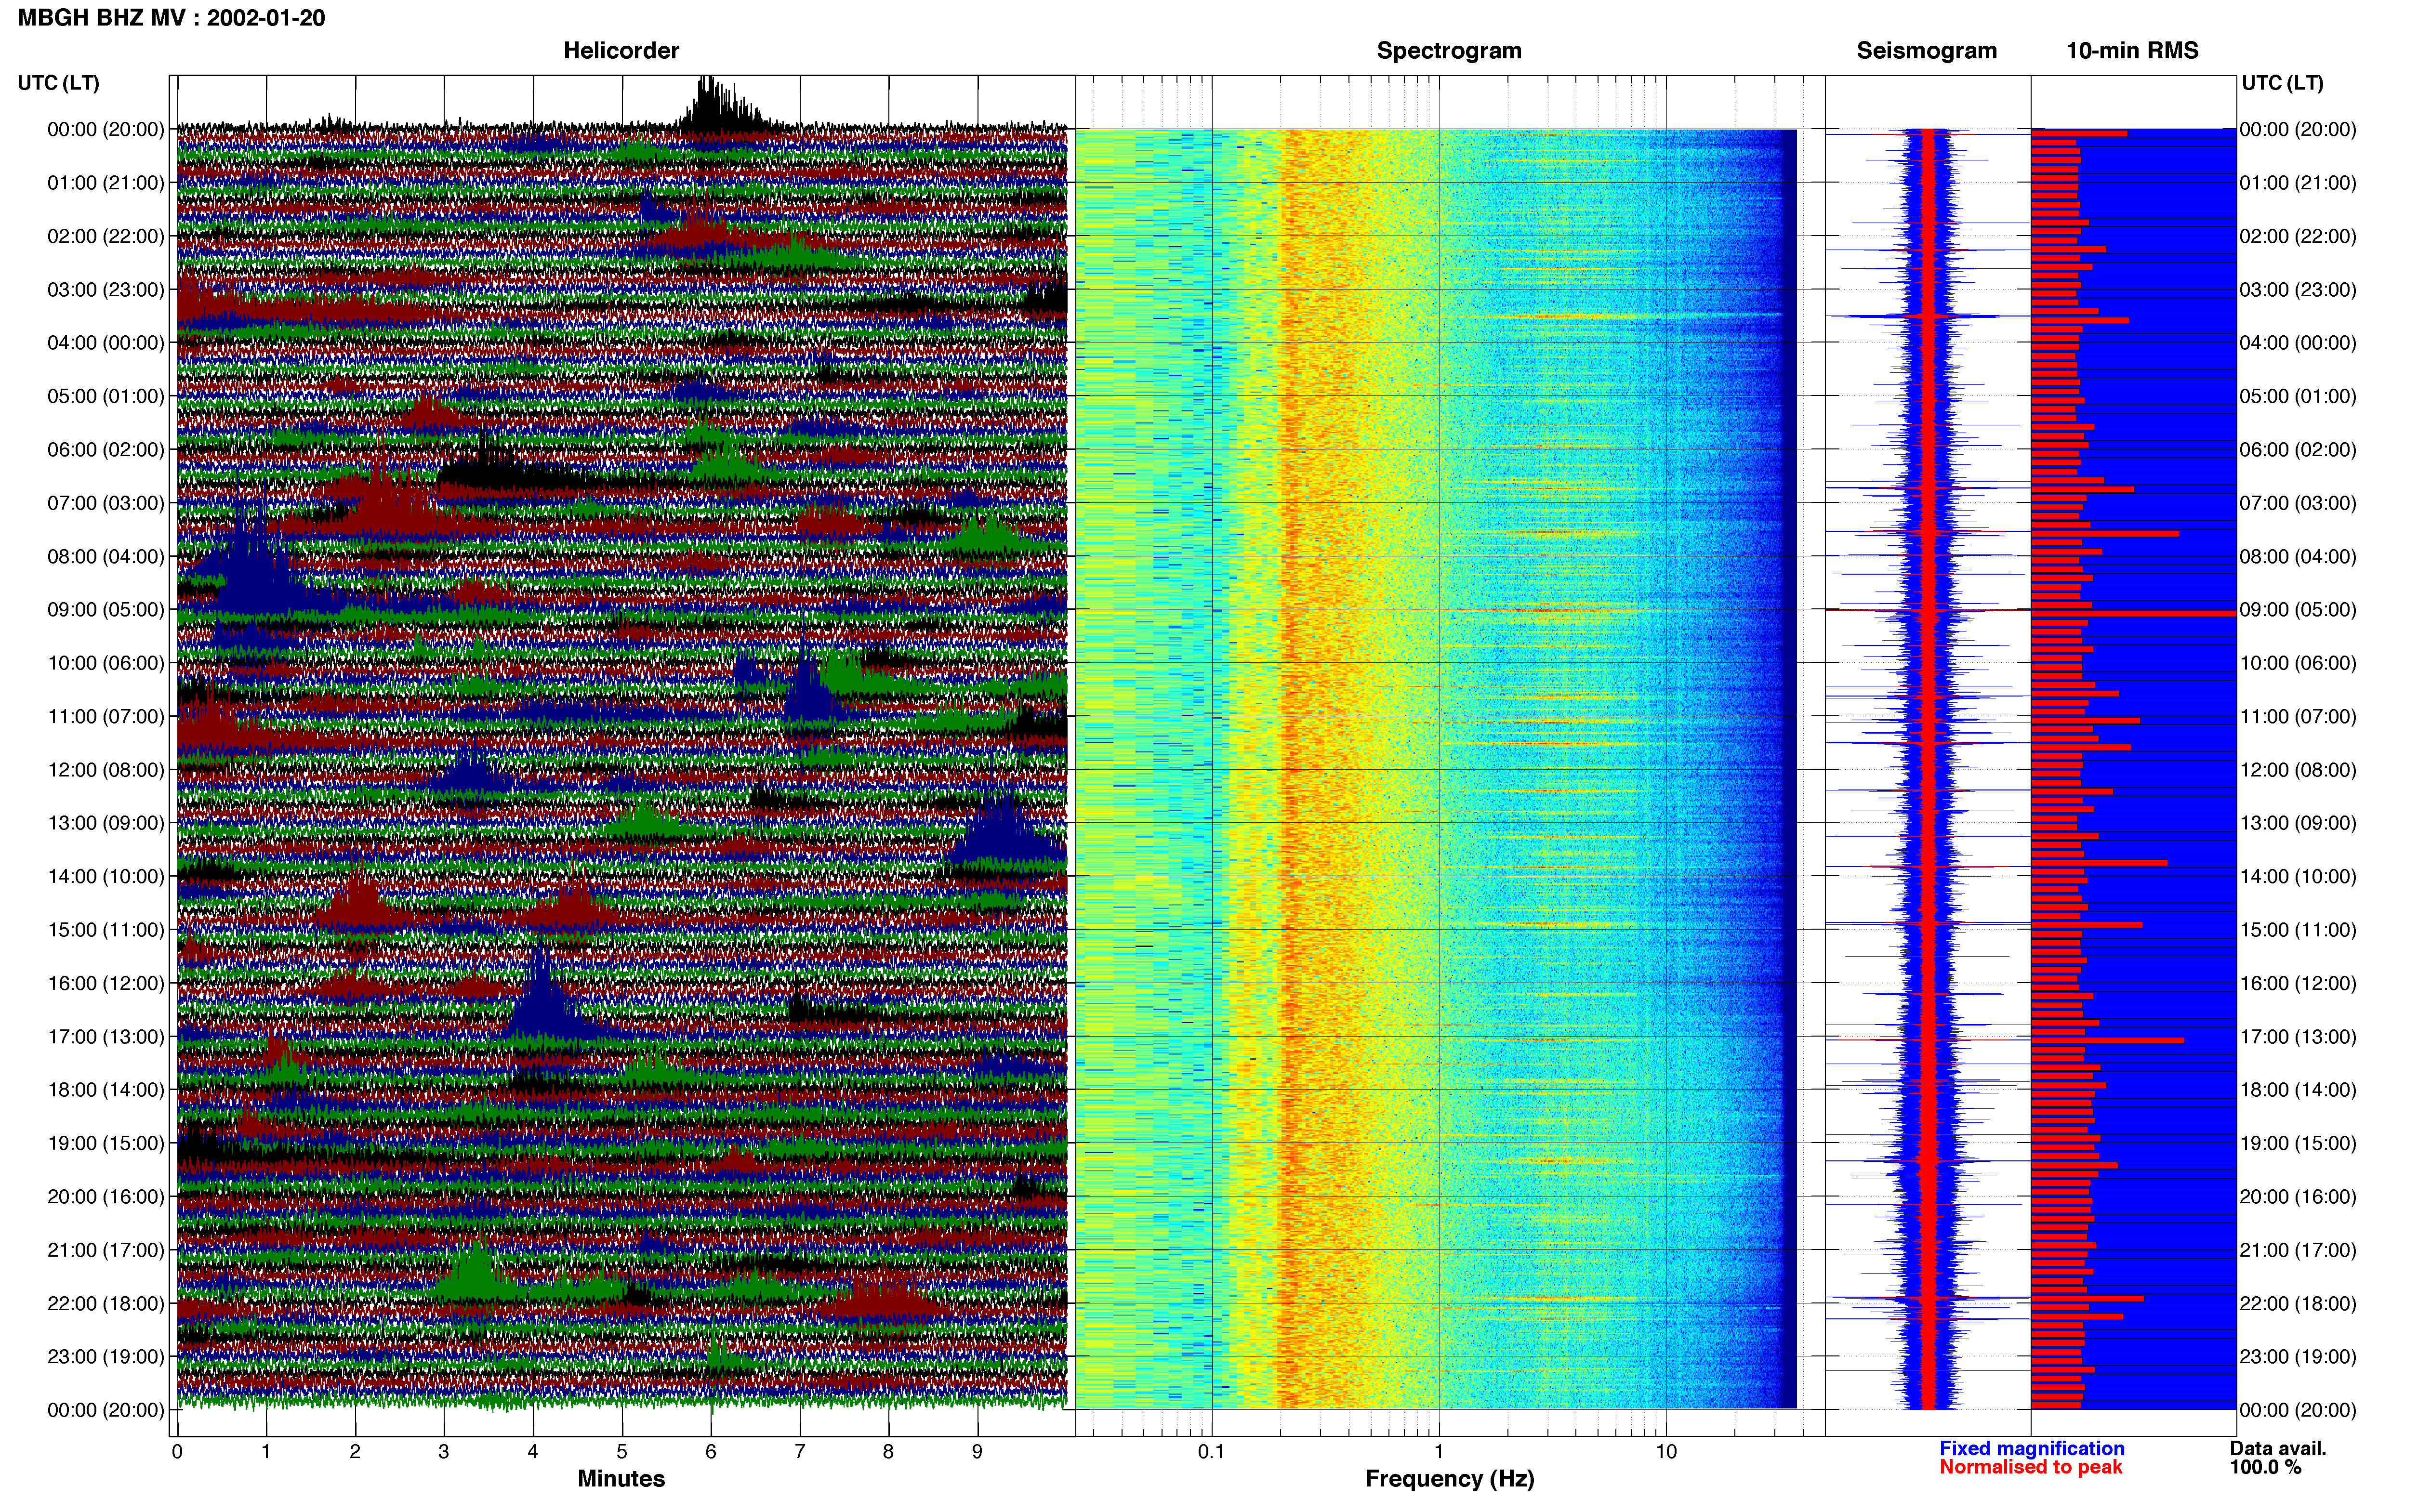Click the 'Seismogram' panel heading
Viewport: 2418px width, 1512px height.
(x=1926, y=50)
